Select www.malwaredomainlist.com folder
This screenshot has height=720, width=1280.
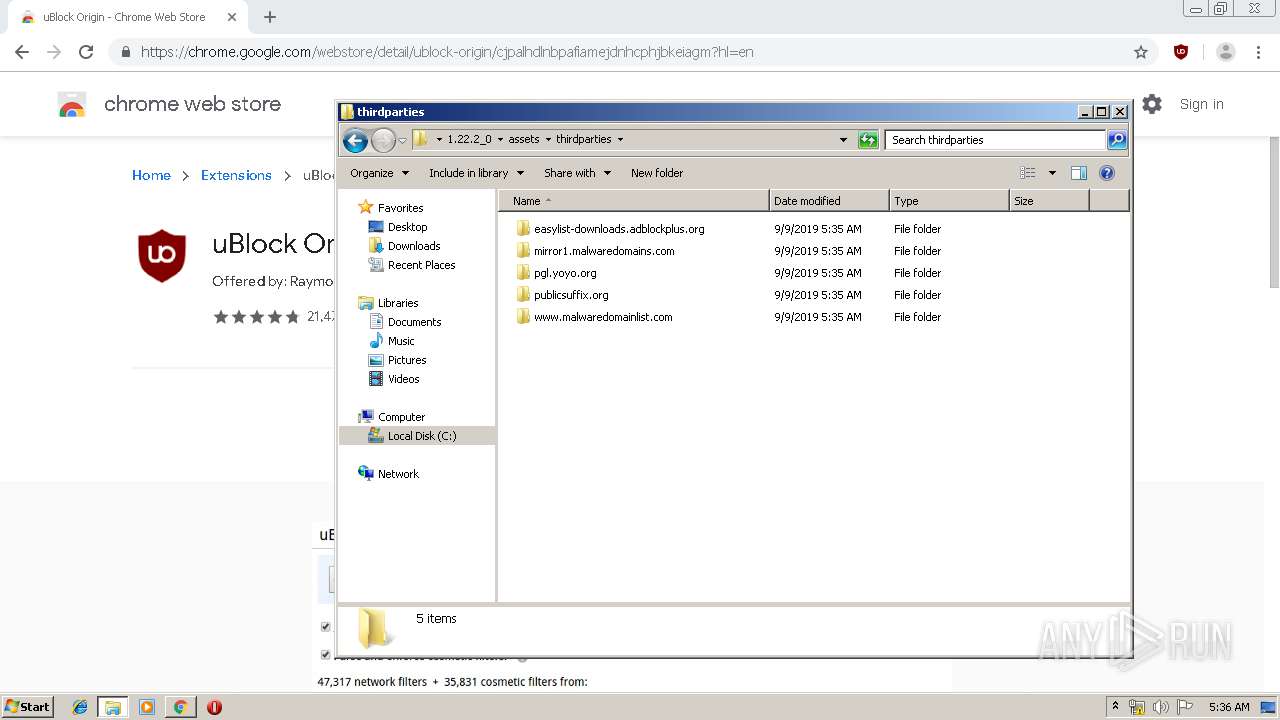[x=603, y=317]
